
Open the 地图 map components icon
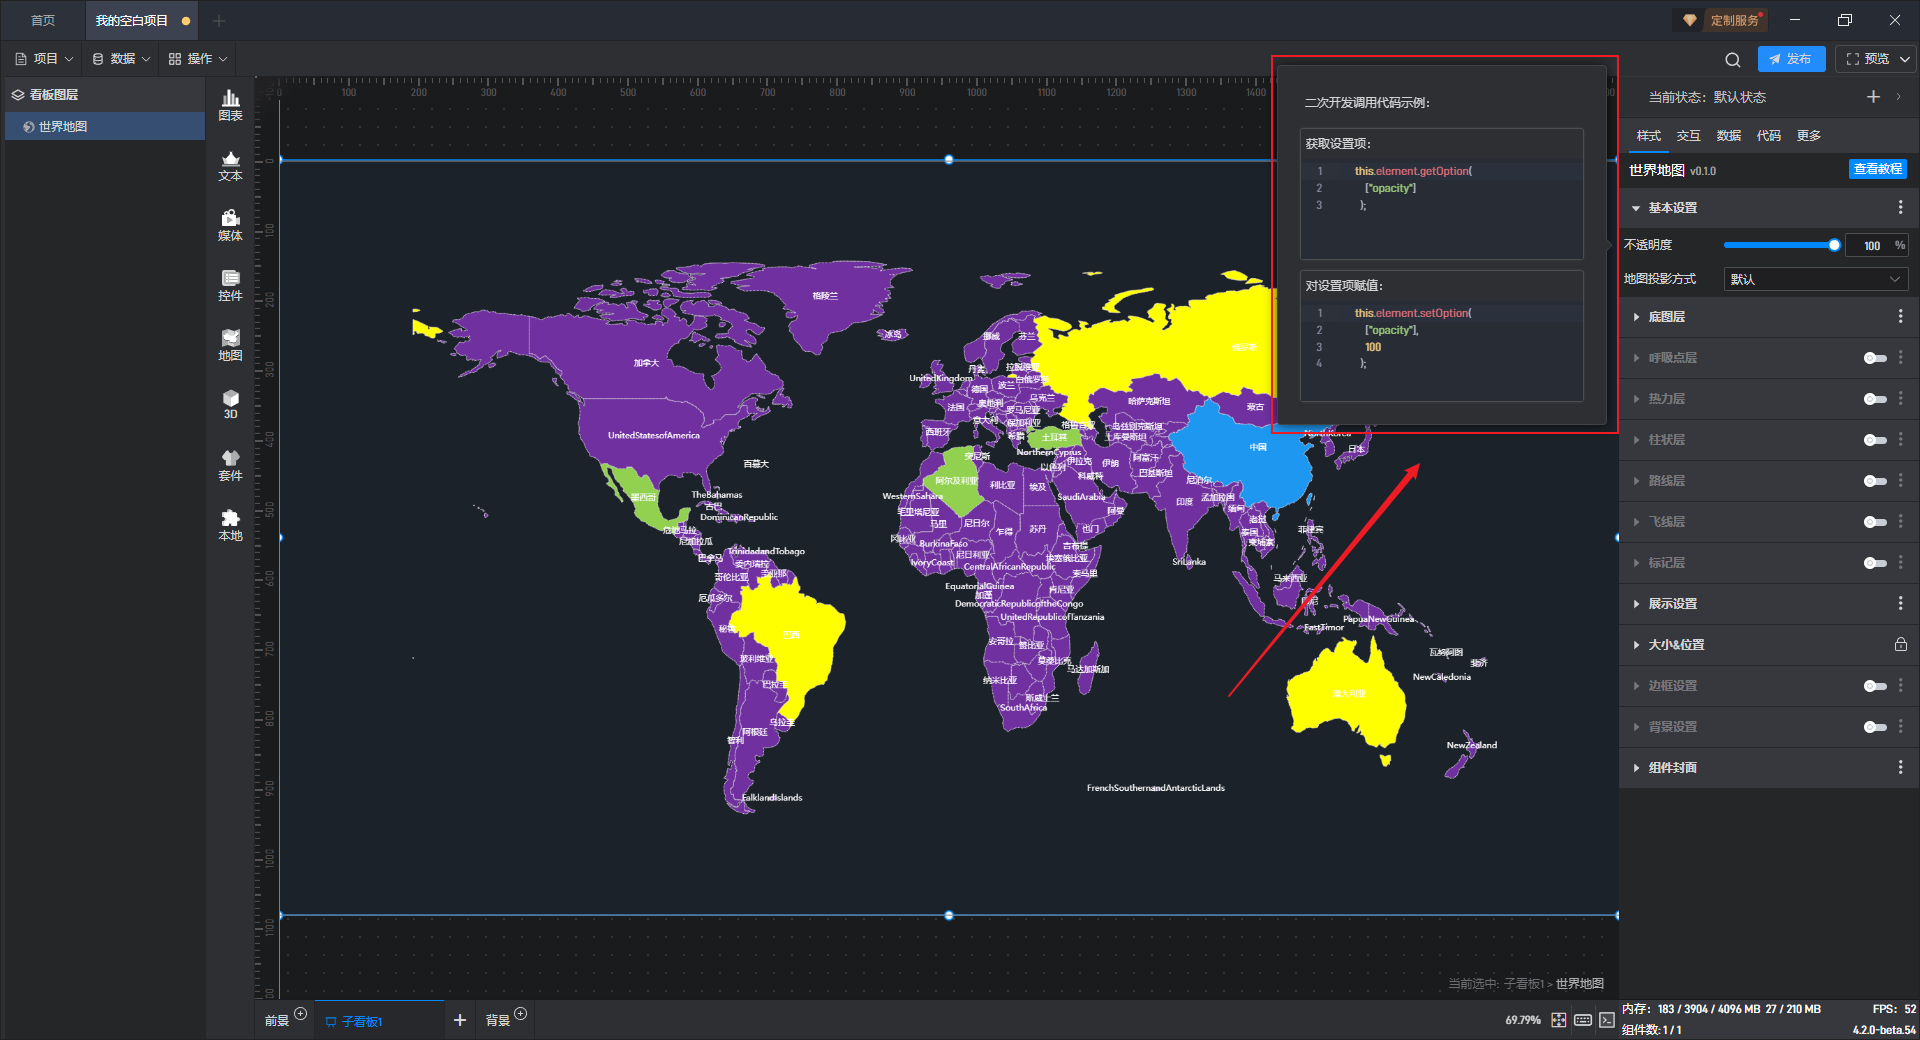tap(230, 344)
